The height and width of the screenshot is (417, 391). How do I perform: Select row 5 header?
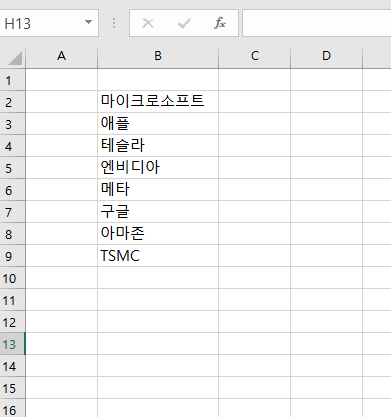click(x=12, y=168)
